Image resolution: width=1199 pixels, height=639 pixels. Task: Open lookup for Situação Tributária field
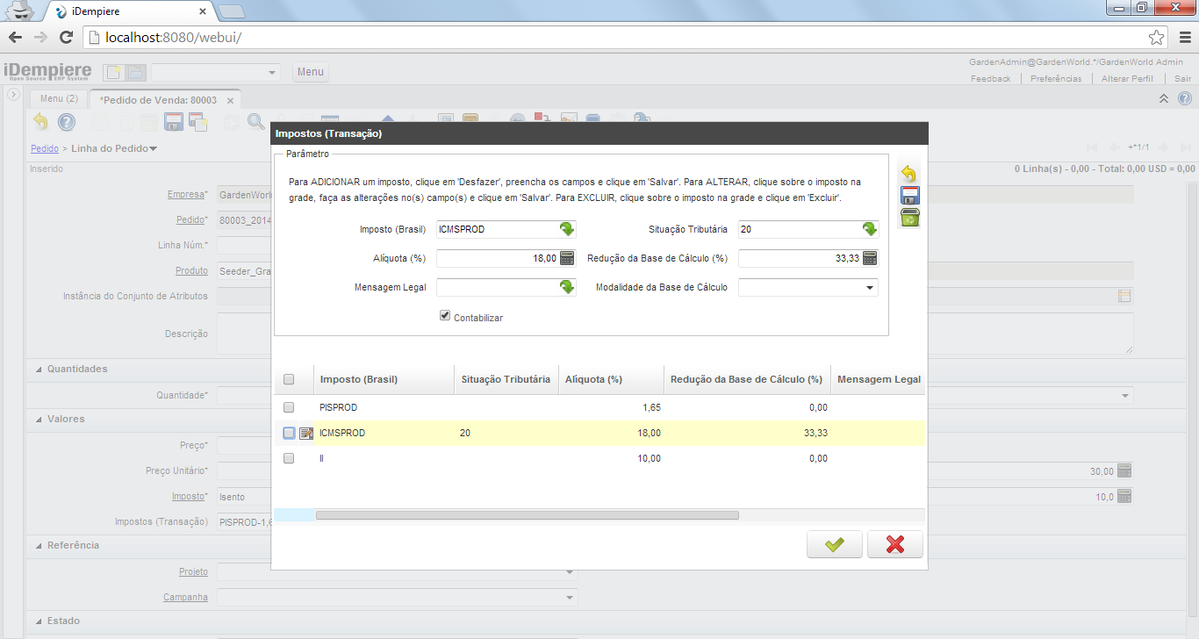pyautogui.click(x=869, y=229)
